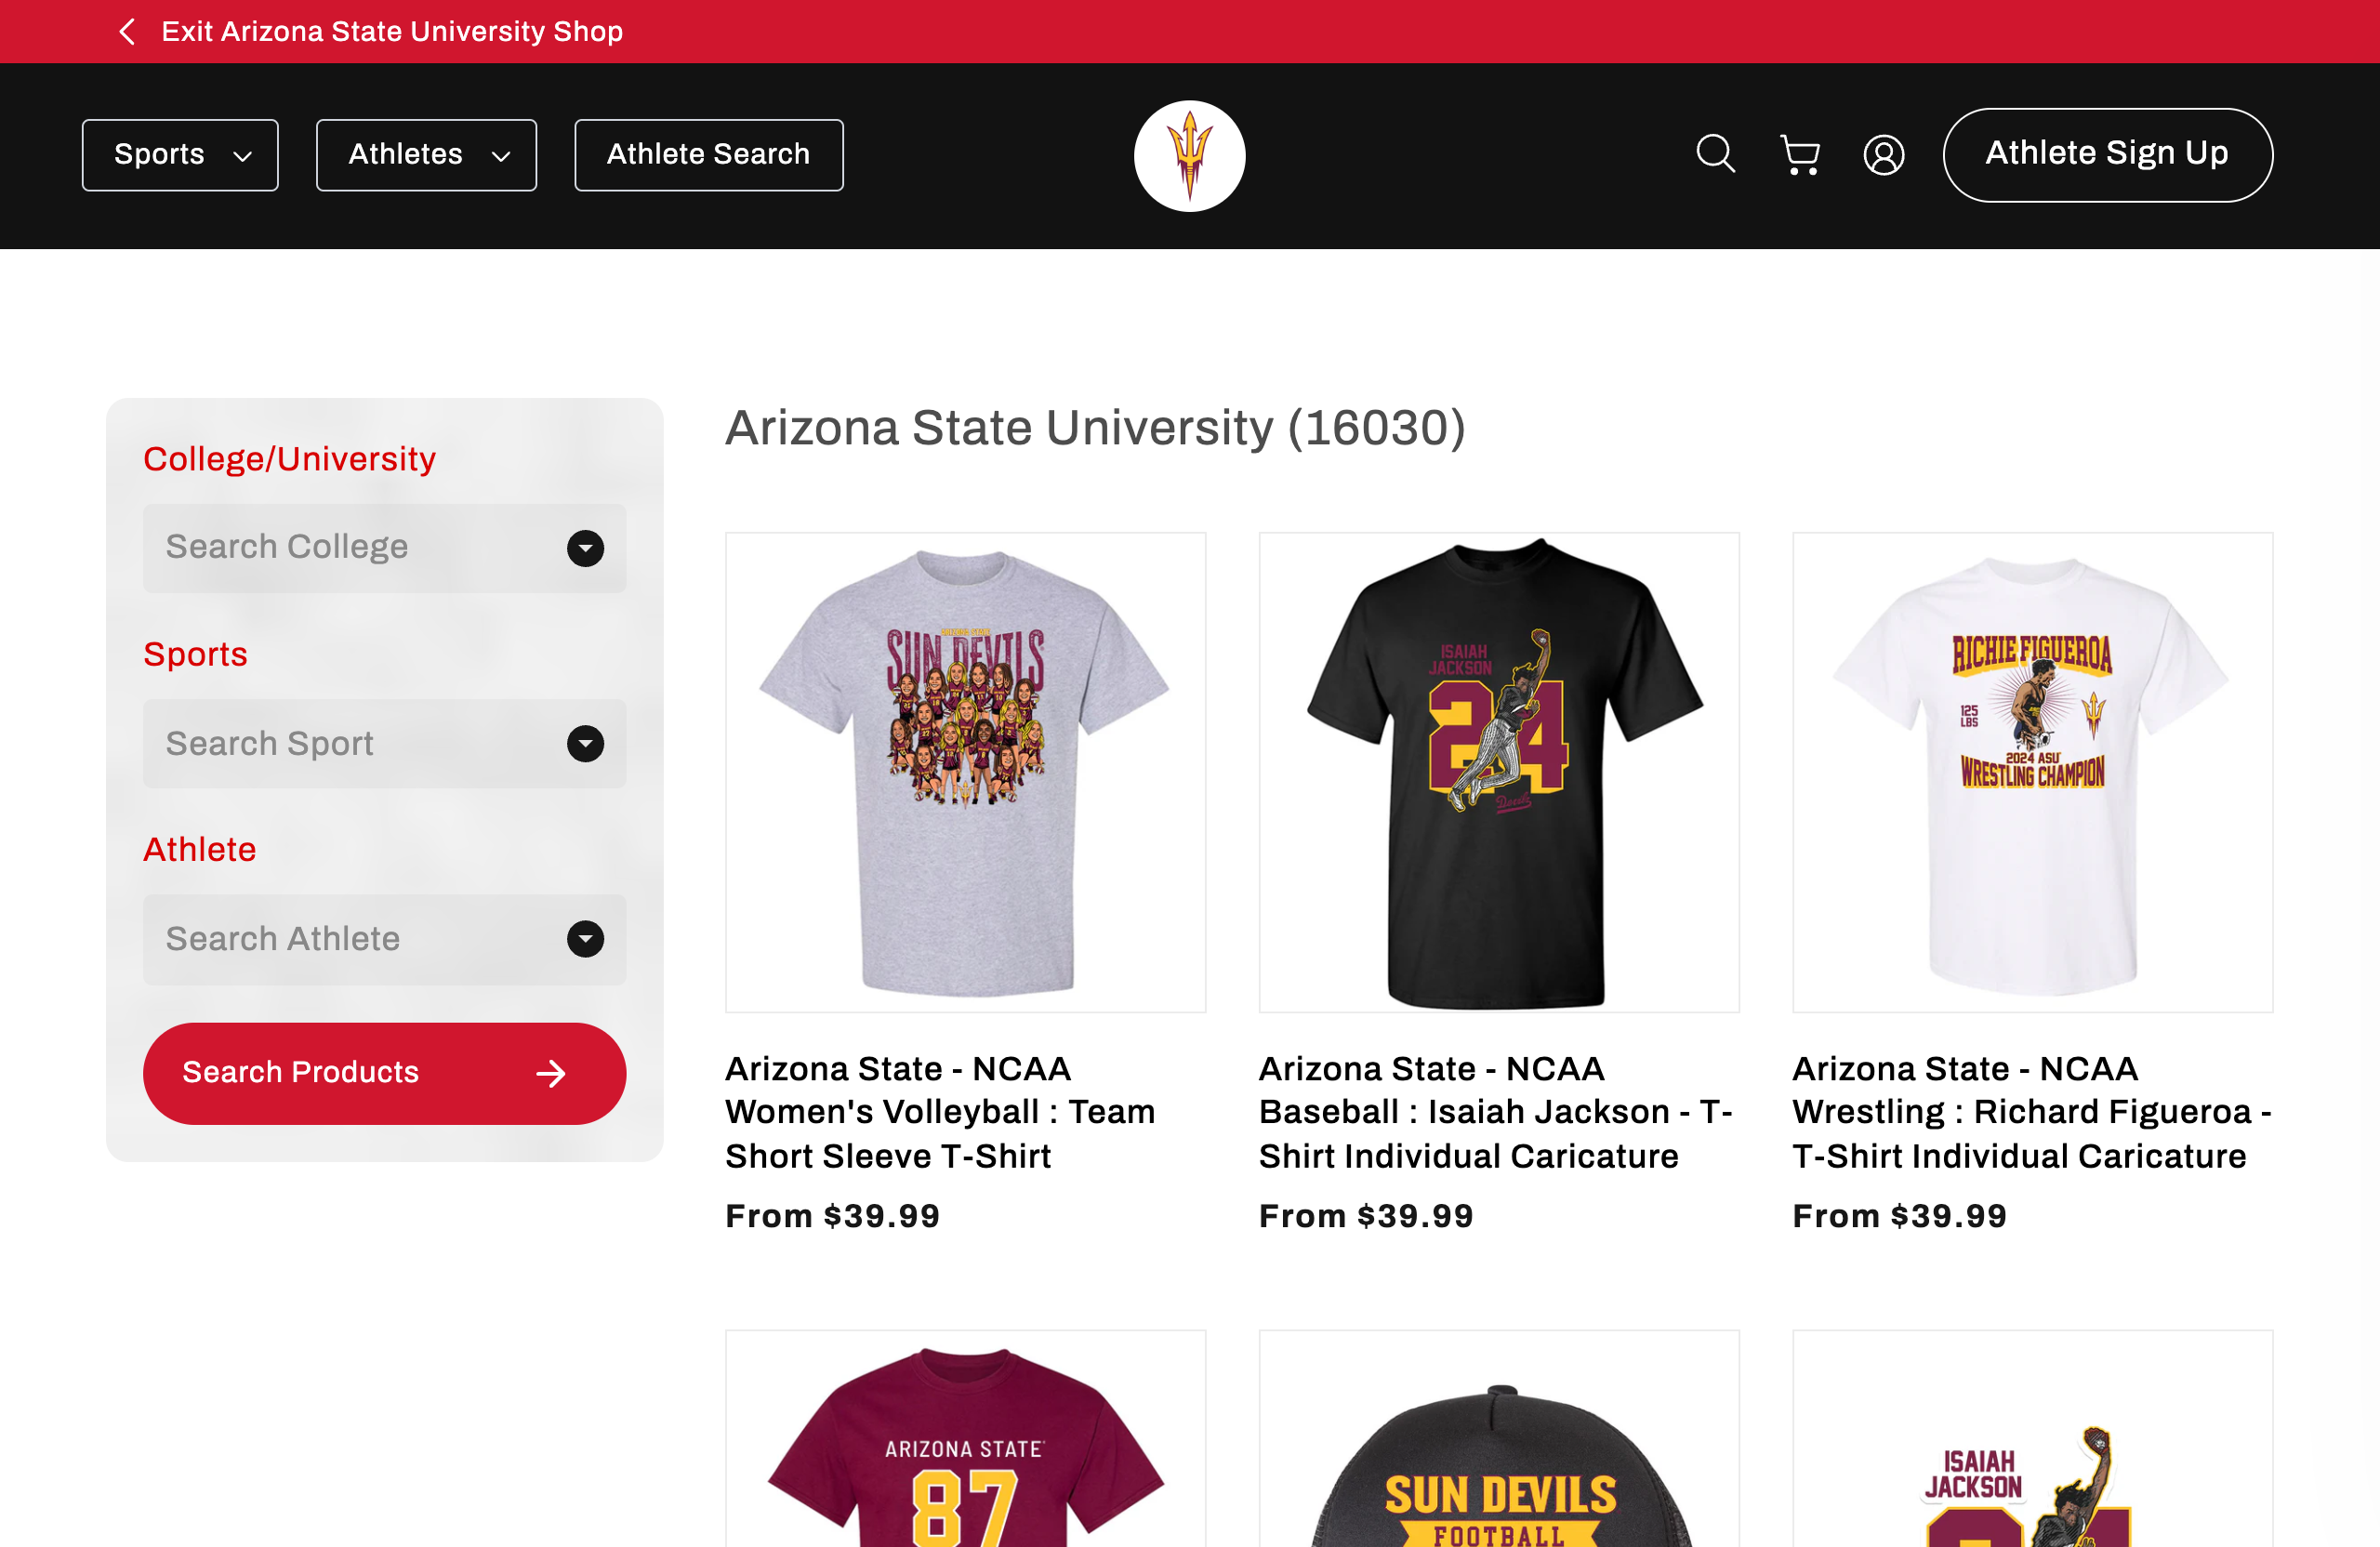Click the back arrow beside Exit link

coord(126,31)
